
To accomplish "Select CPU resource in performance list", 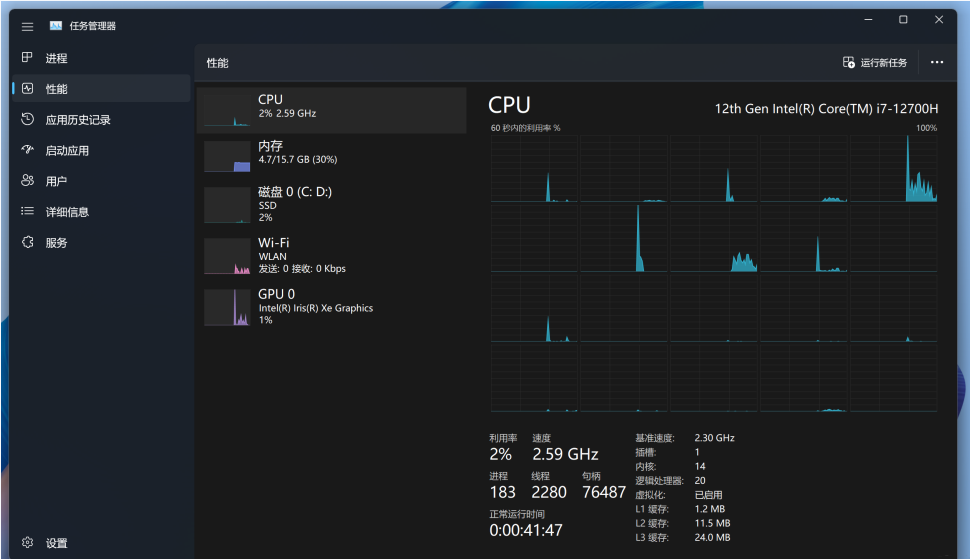I will pyautogui.click(x=332, y=110).
